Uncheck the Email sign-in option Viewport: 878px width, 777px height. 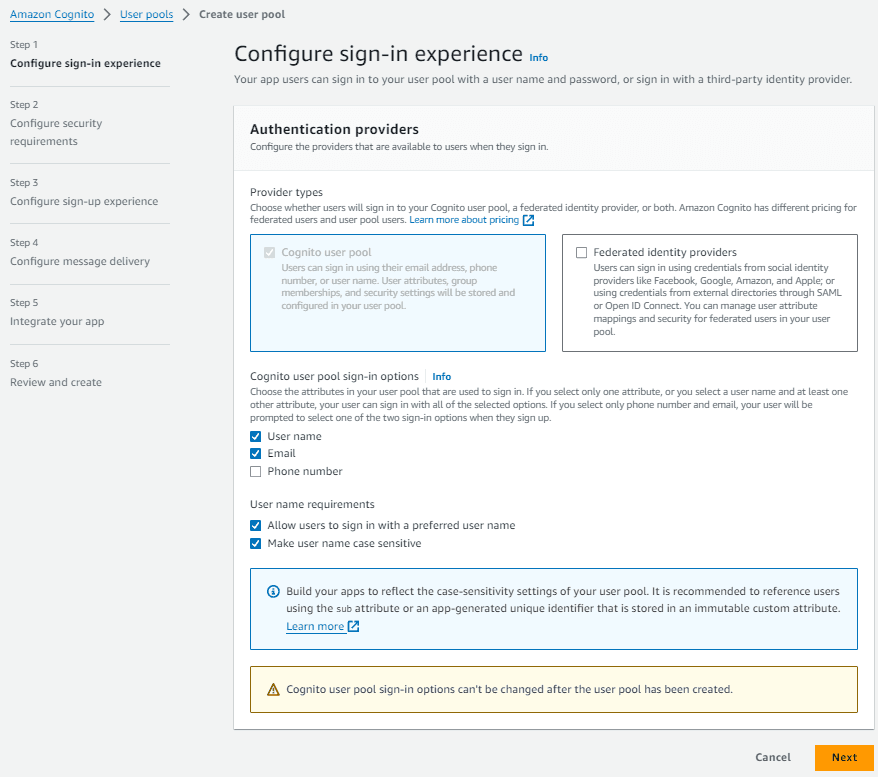pos(255,453)
